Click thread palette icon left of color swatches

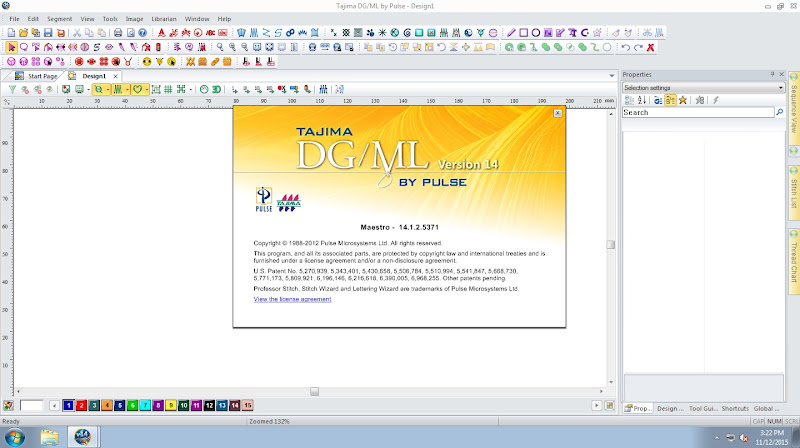click(8, 406)
